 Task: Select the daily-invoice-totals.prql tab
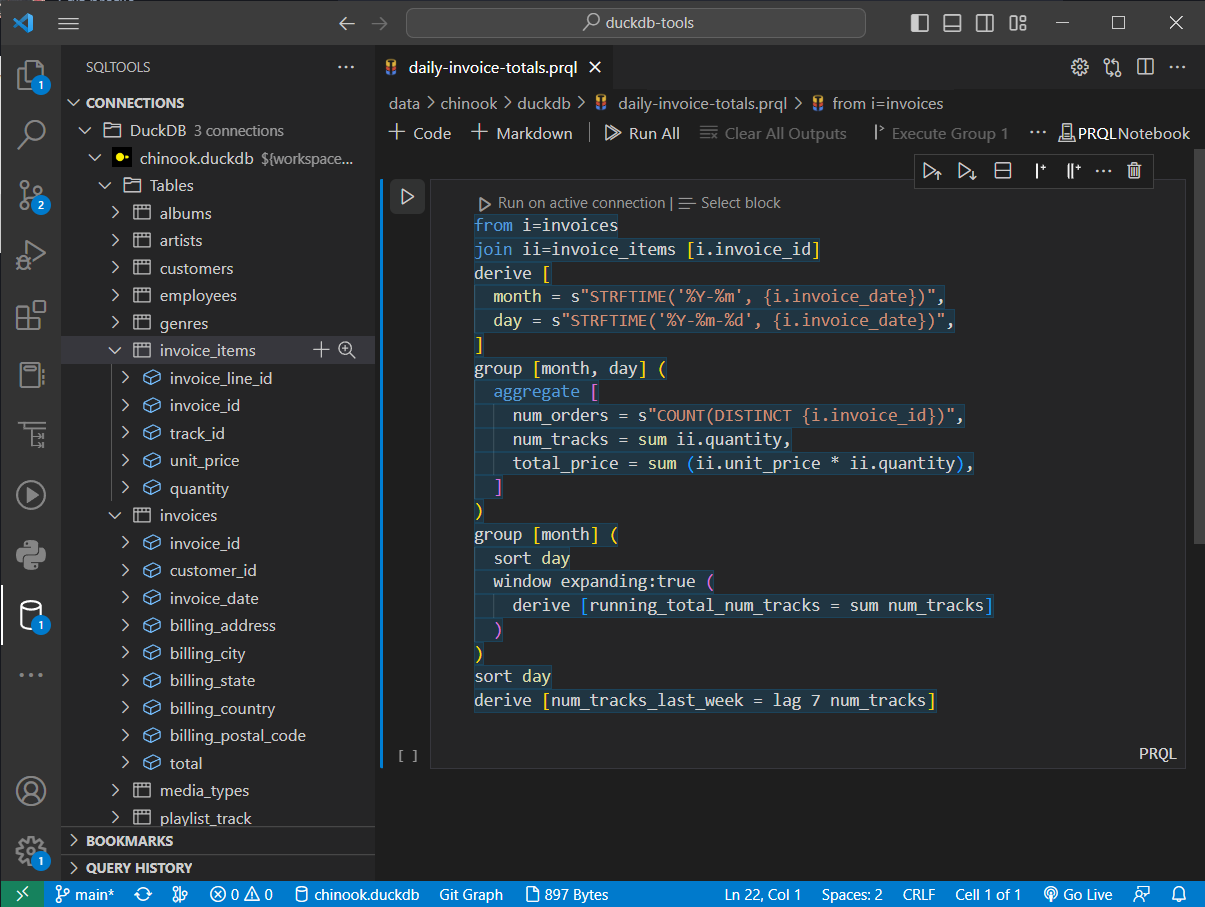pos(490,68)
